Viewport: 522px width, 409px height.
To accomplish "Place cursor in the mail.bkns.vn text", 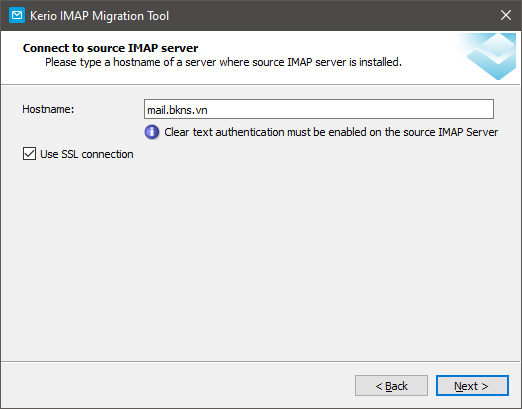I will point(177,110).
